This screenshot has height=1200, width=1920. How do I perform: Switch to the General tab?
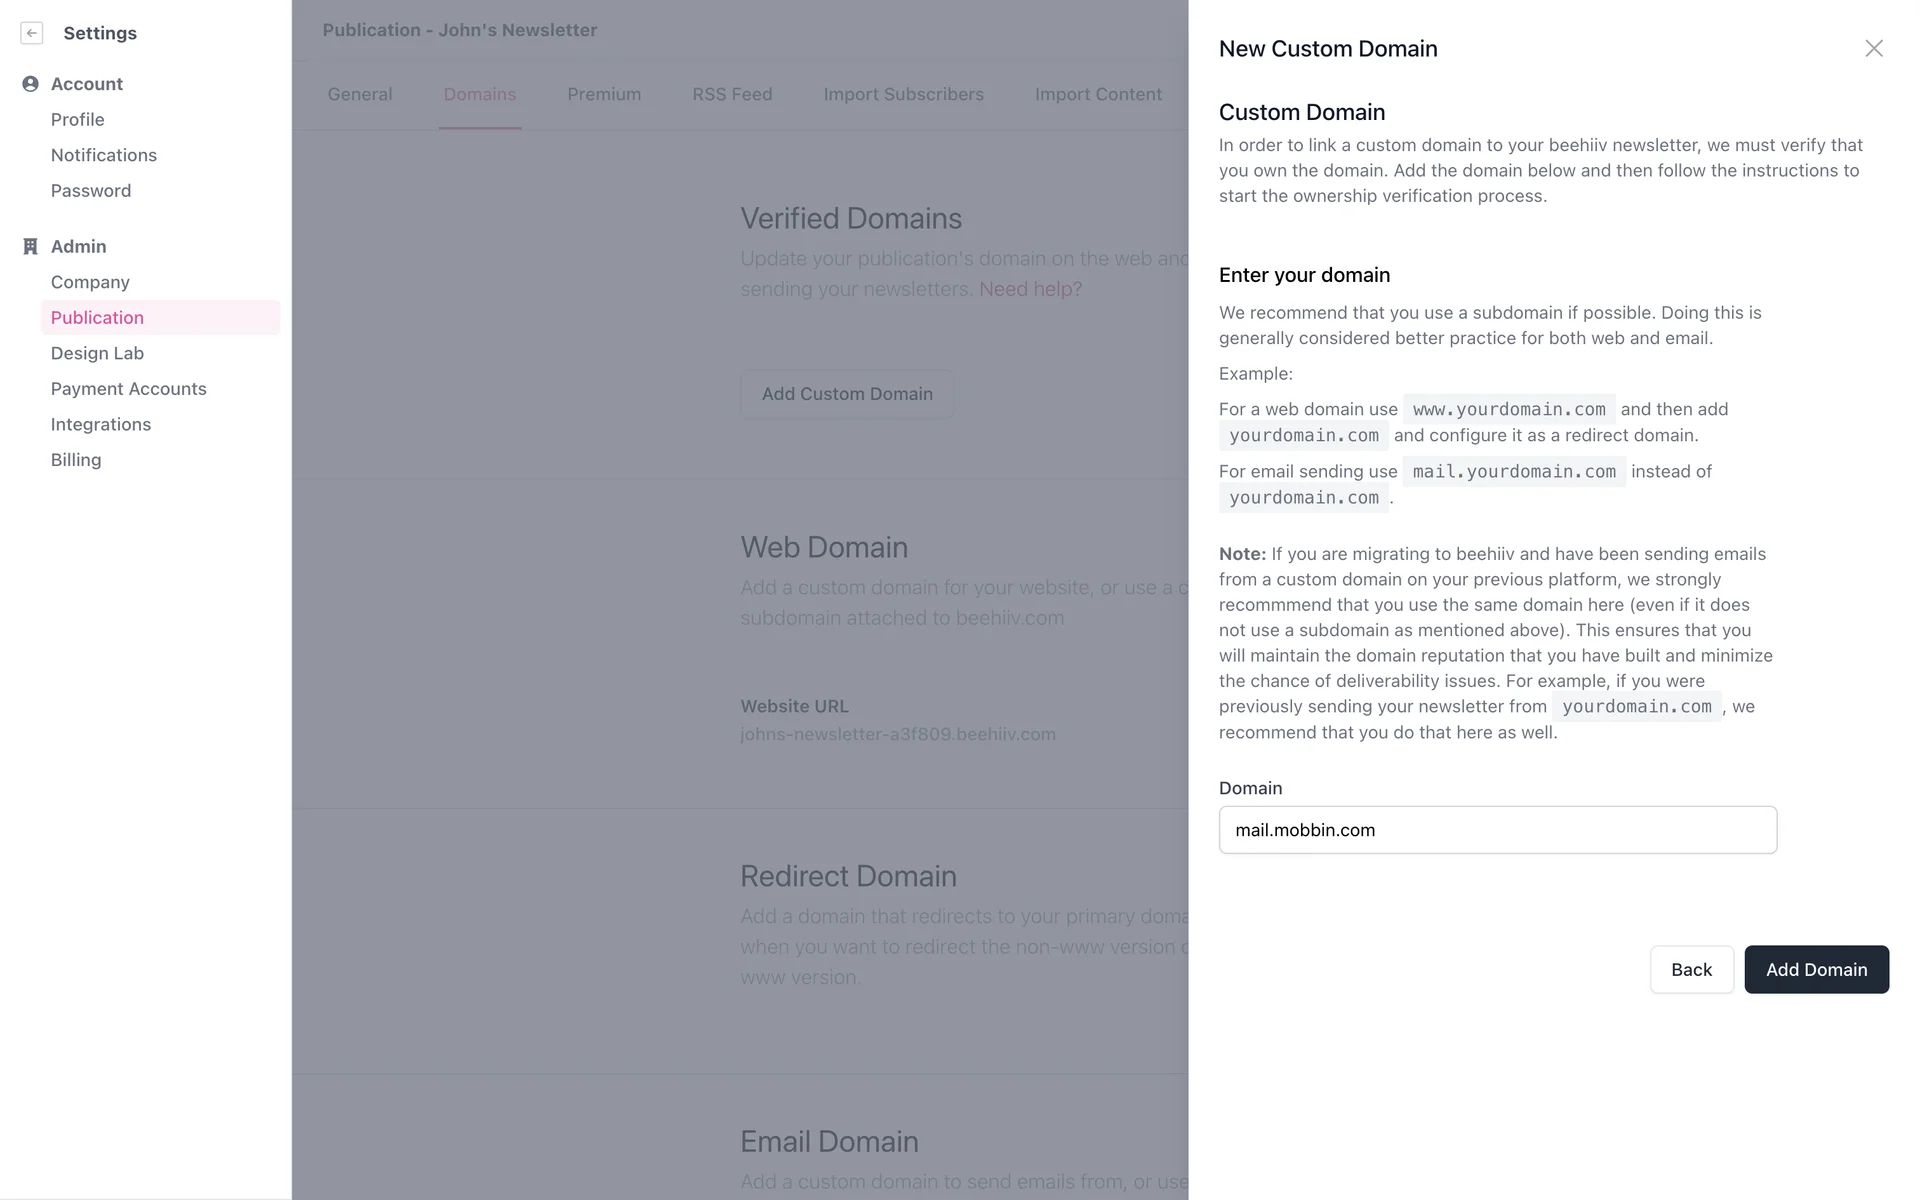[x=360, y=94]
